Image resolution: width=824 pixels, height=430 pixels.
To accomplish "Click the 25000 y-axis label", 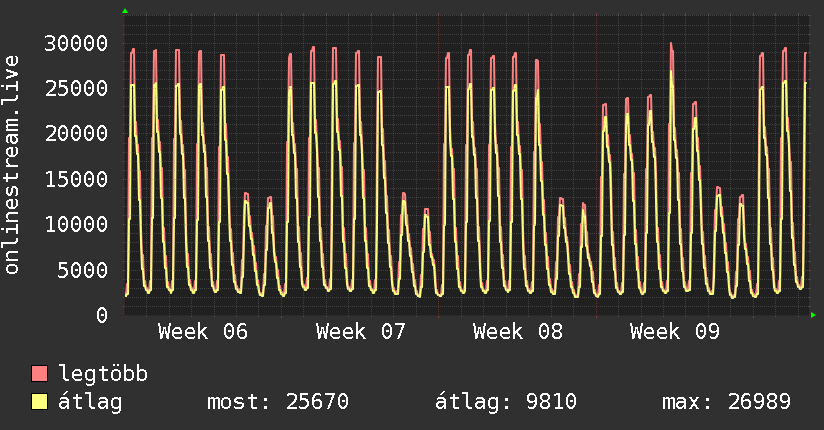I will click(x=76, y=89).
